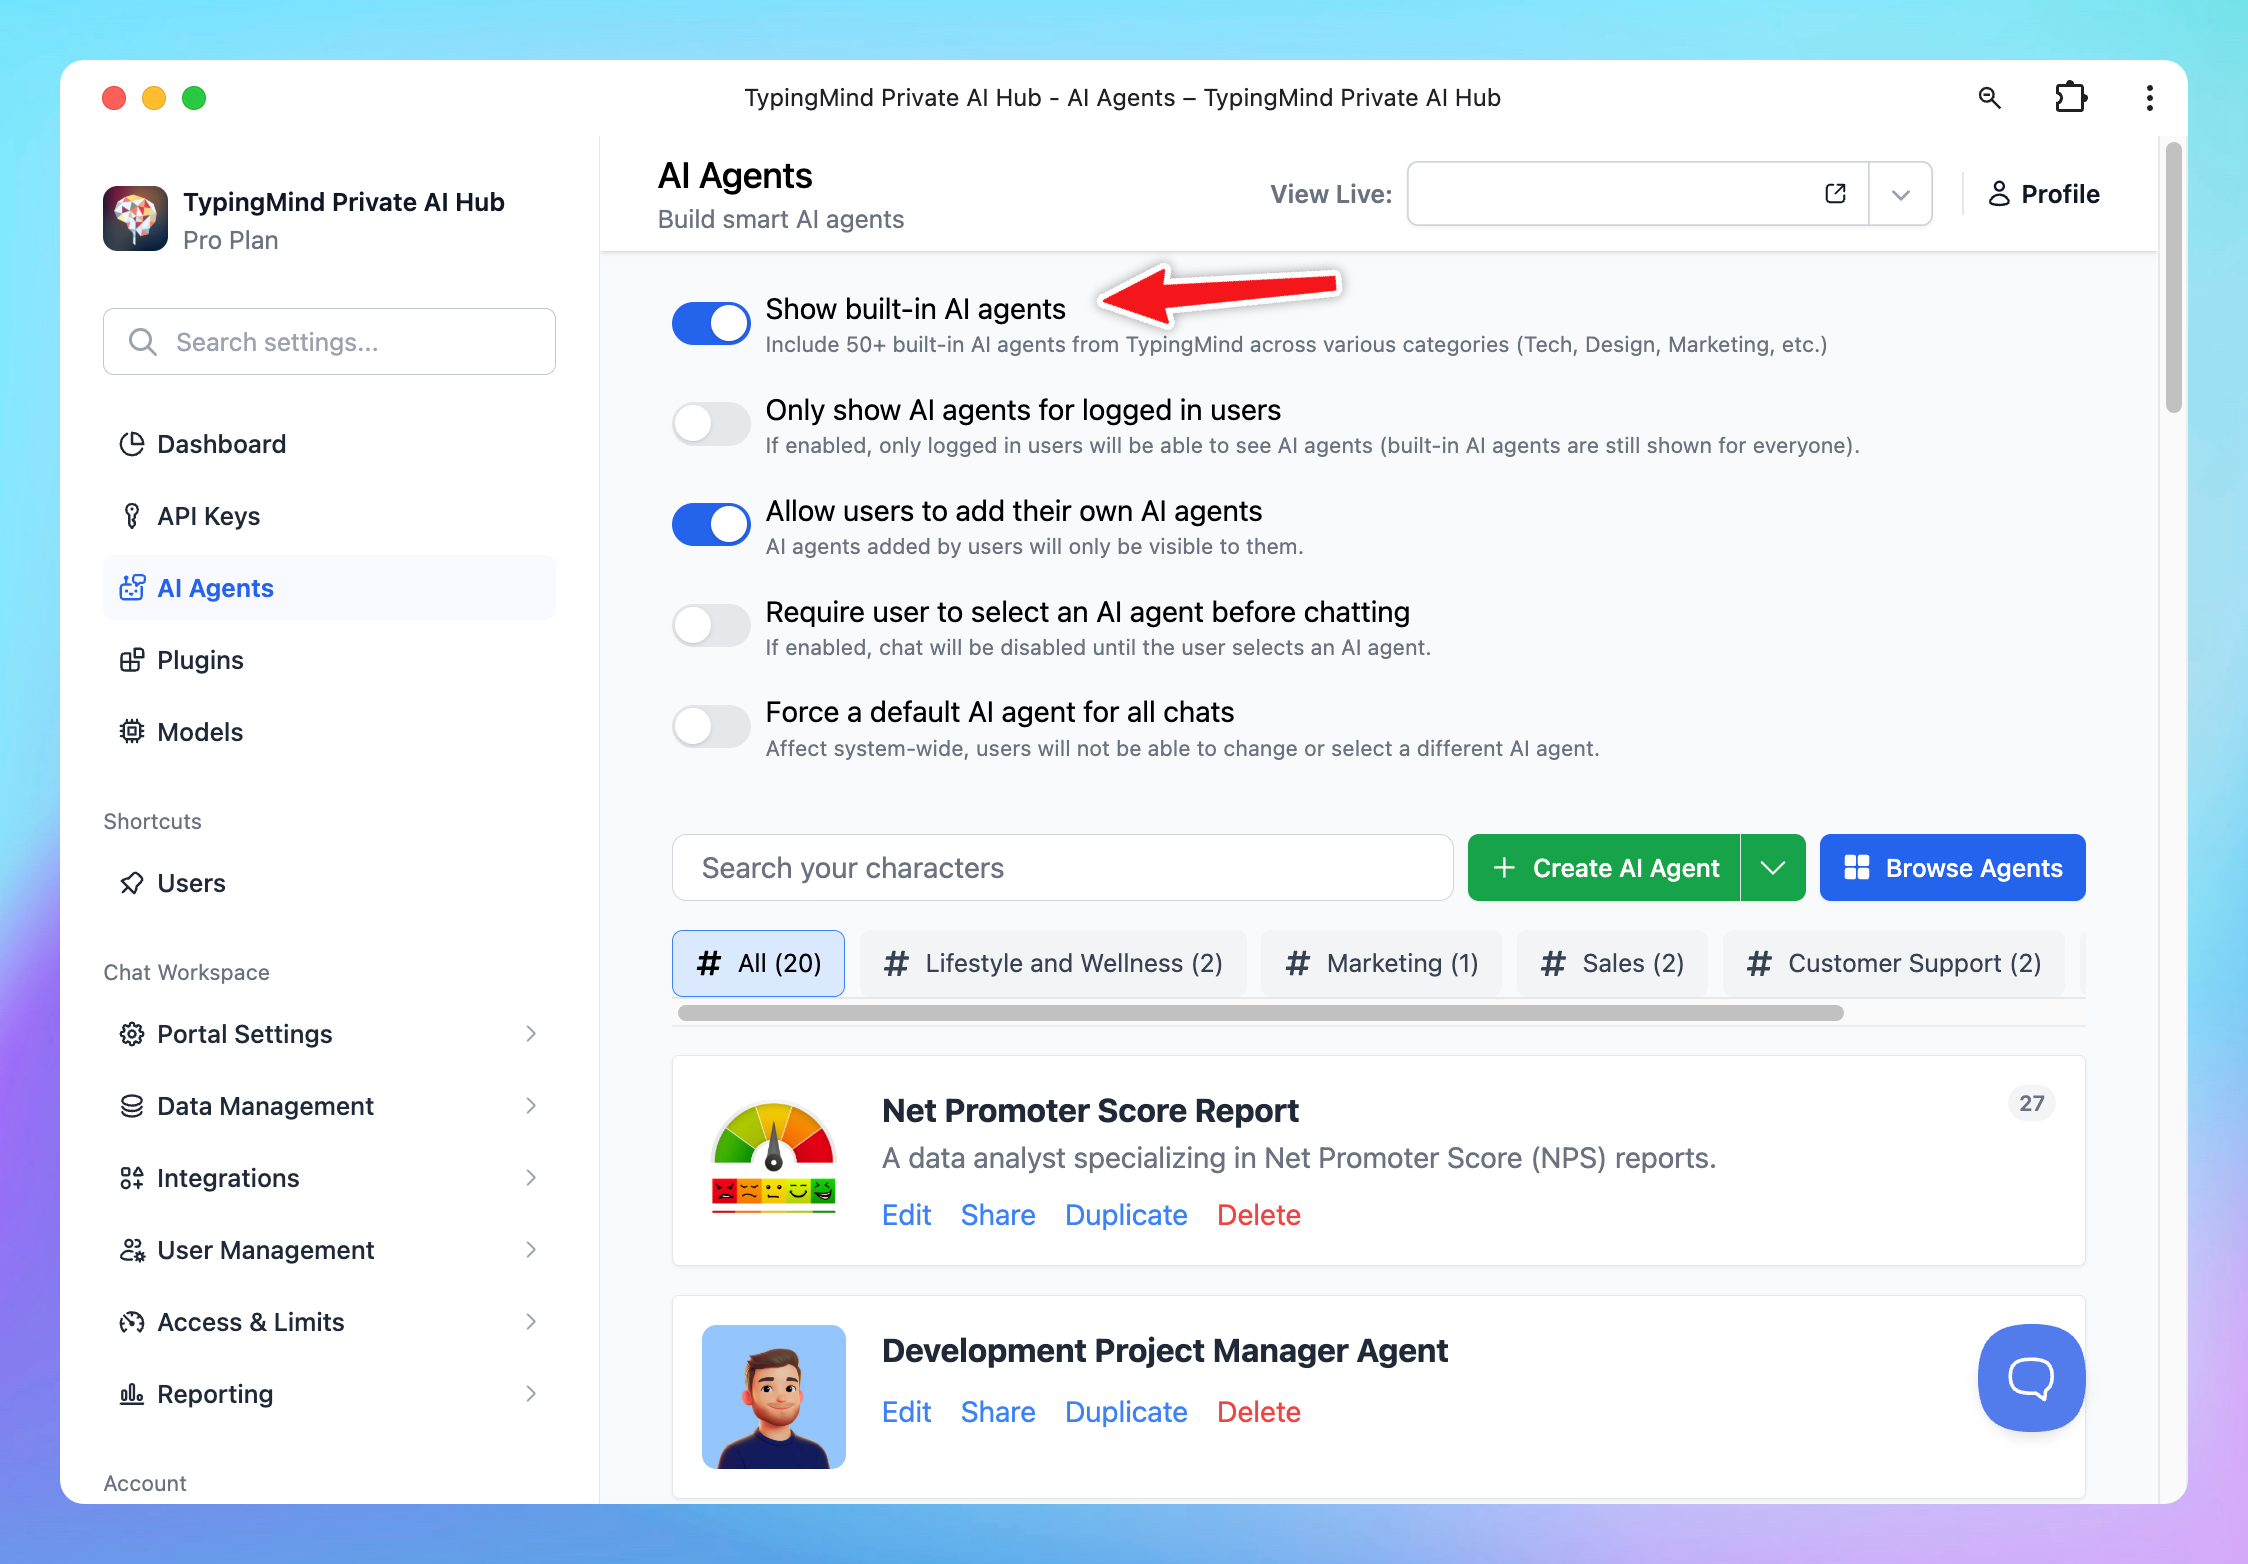2248x1564 pixels.
Task: Click the Plugins blocks icon
Action: [131, 660]
